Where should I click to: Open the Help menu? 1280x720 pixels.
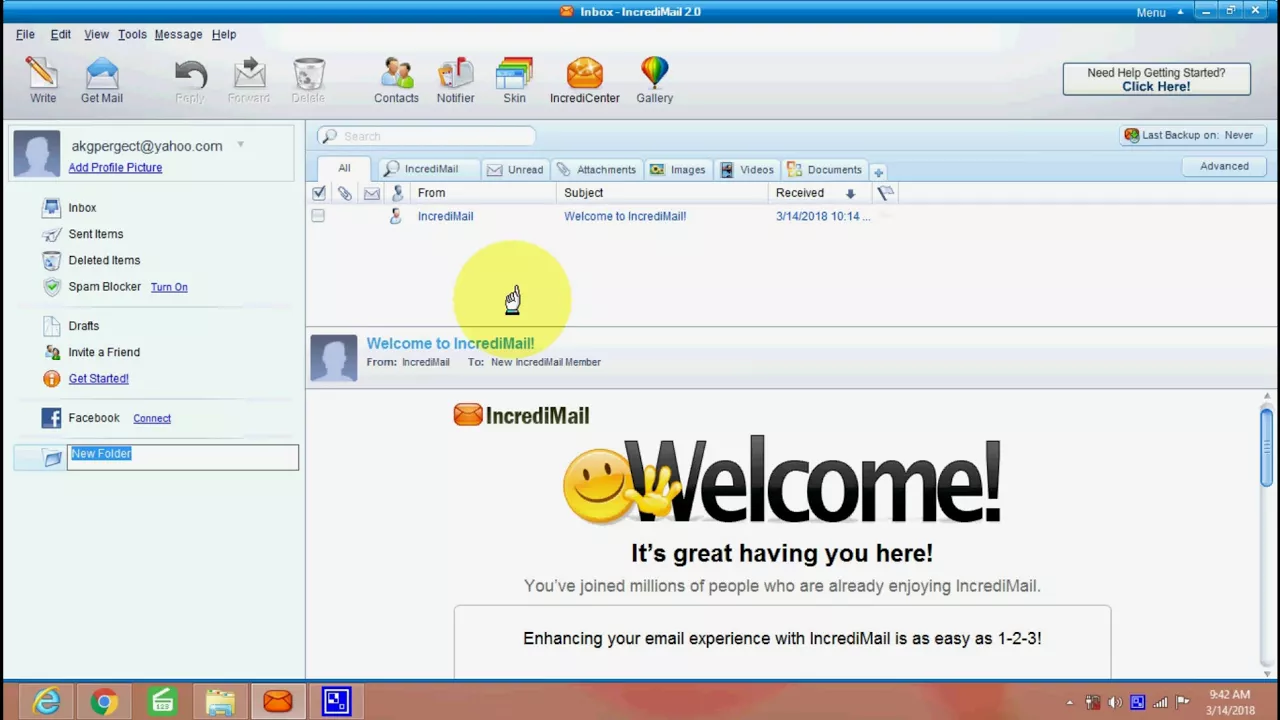point(224,34)
